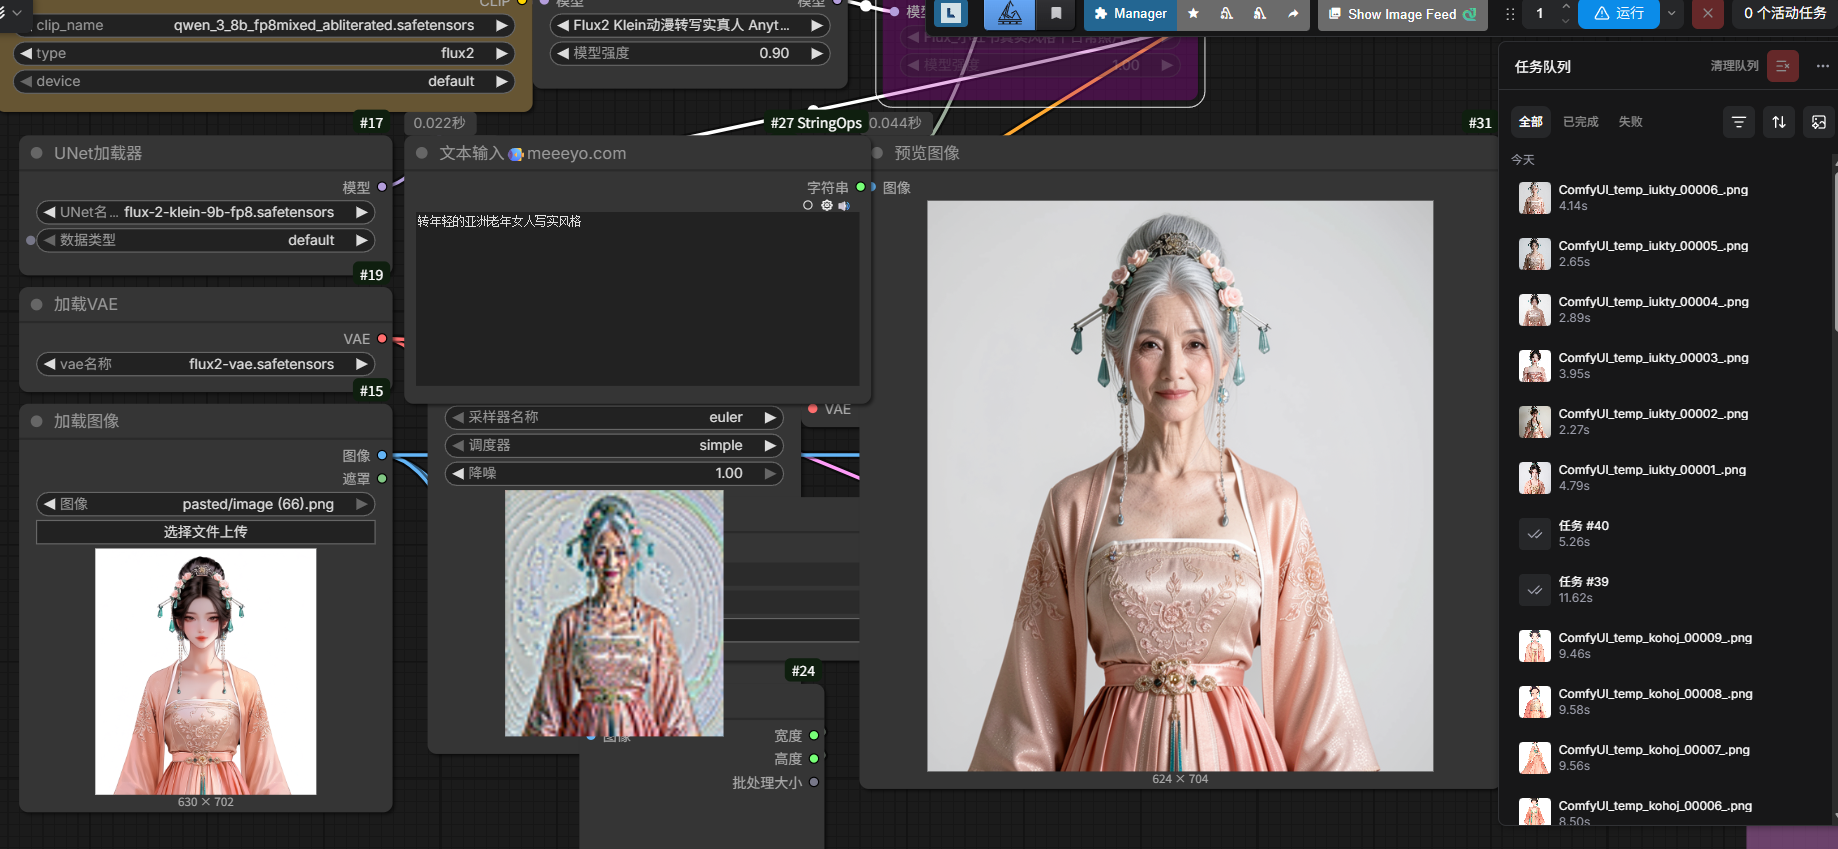The height and width of the screenshot is (849, 1838).
Task: Toggle the collapse dot on 加载VAE node
Action: [37, 304]
